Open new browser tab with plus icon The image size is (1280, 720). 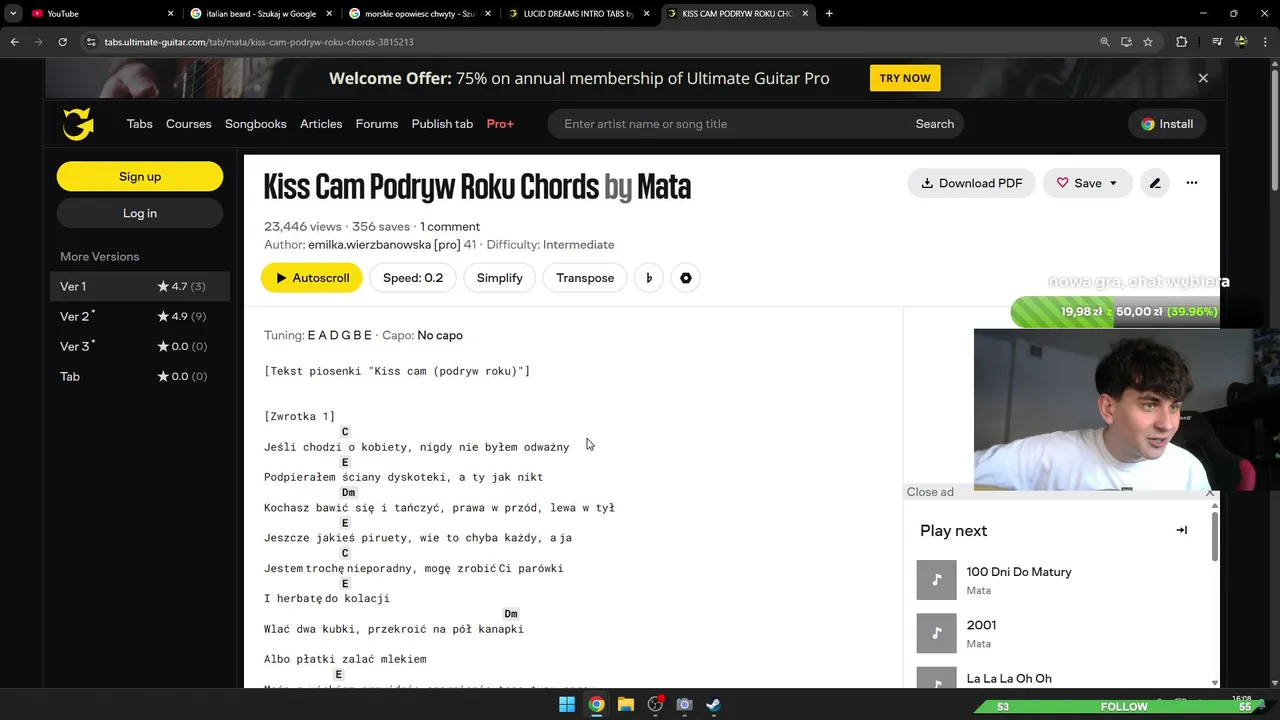pos(829,13)
